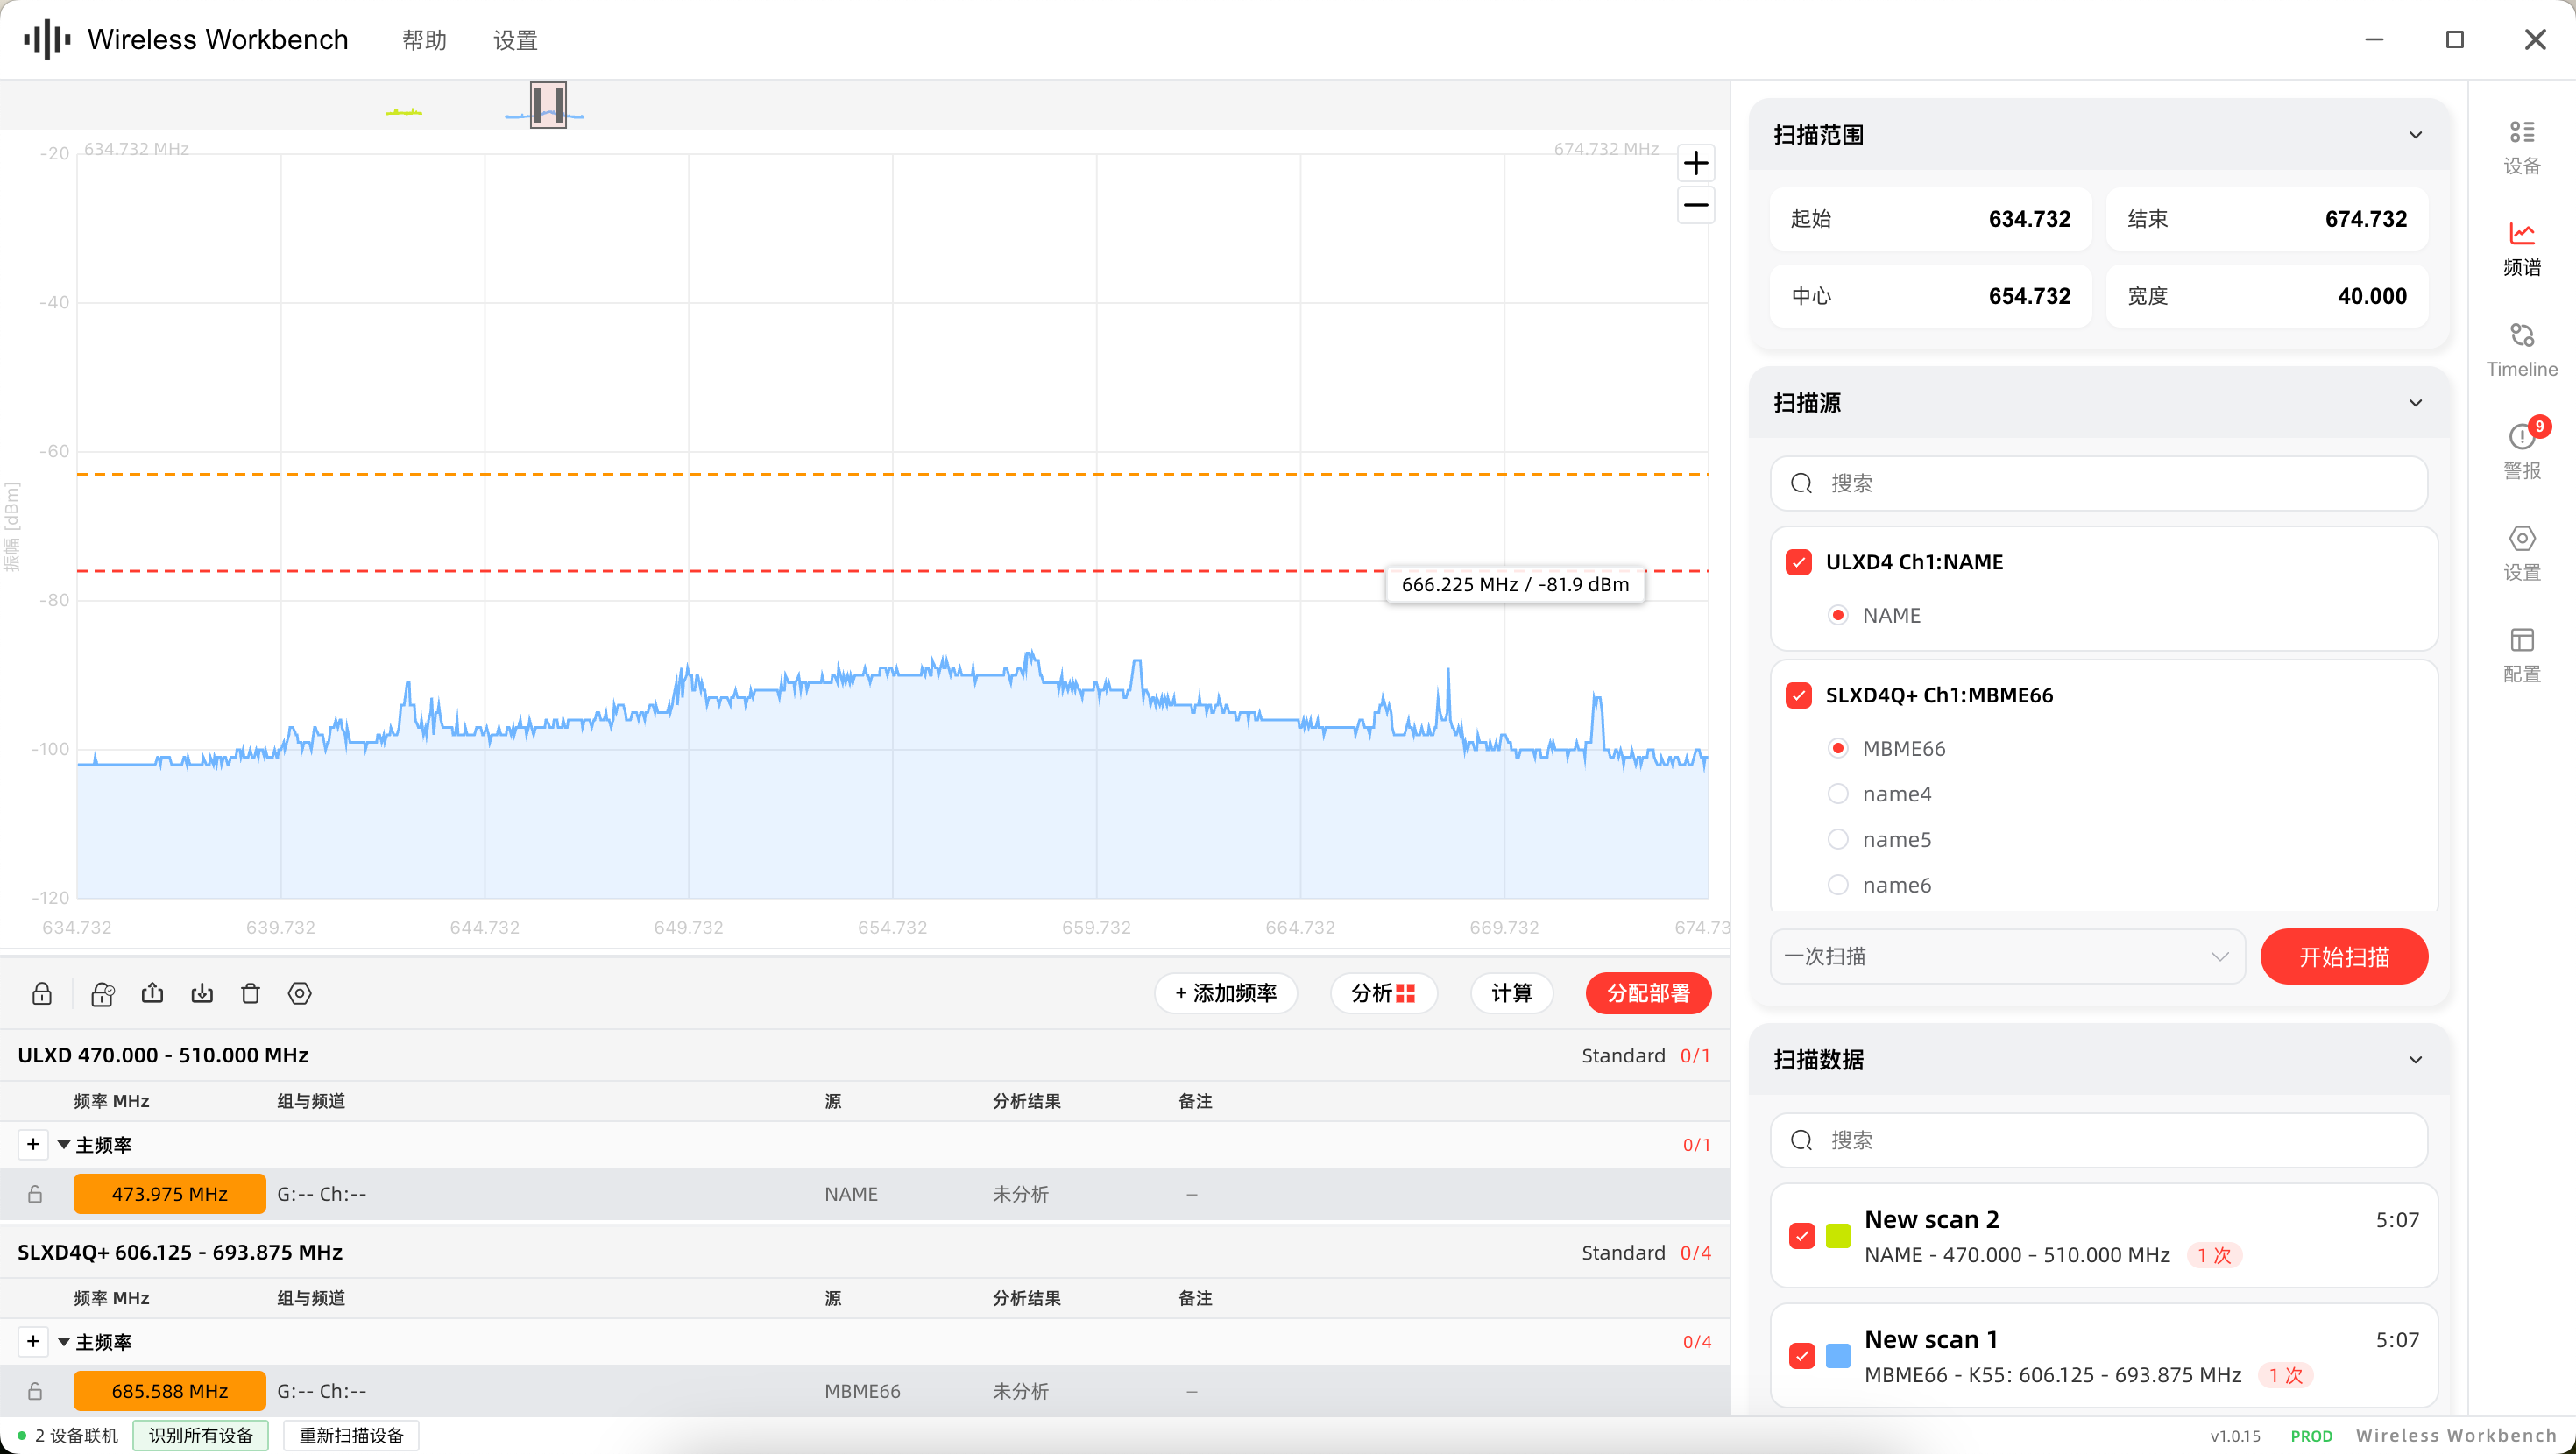This screenshot has height=1454, width=2576.
Task: Switch to the 频谱 spectrum view
Action: coord(2521,249)
